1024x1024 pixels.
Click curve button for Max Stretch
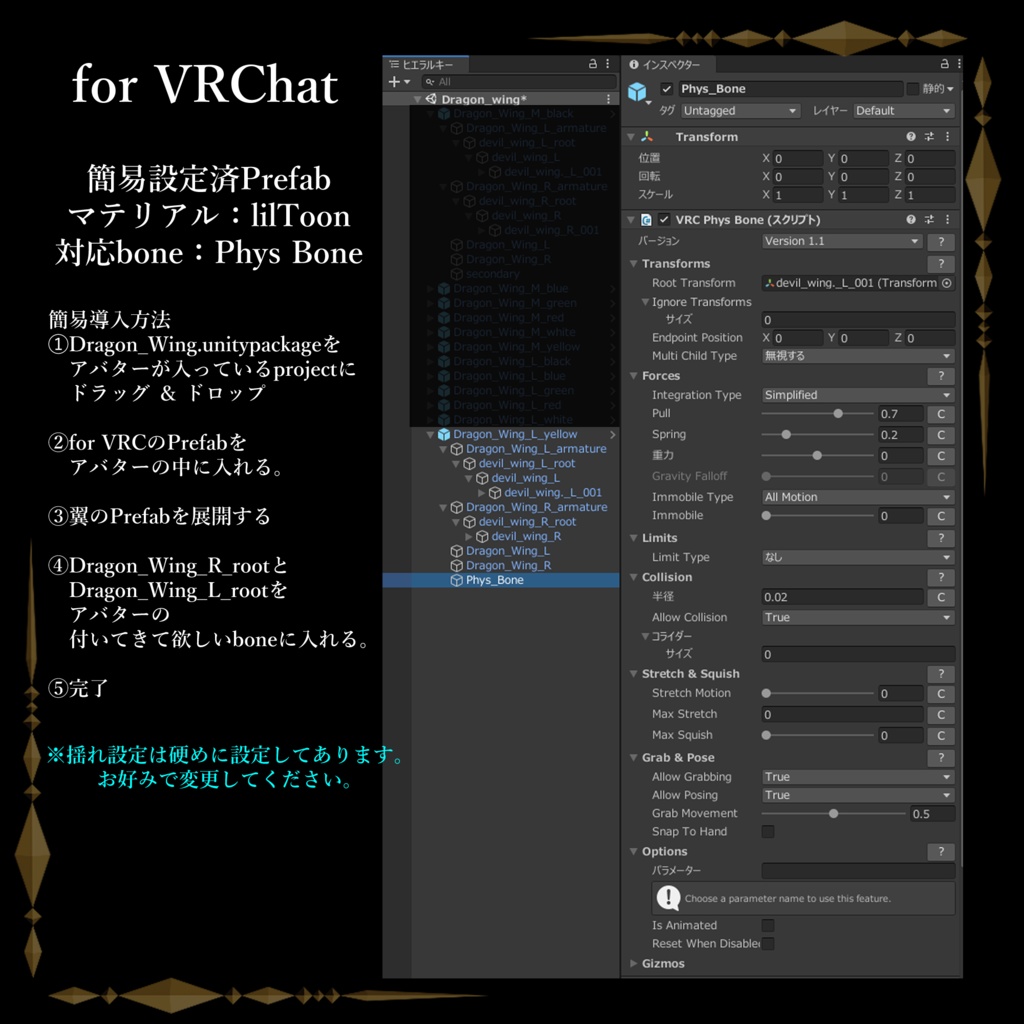941,714
